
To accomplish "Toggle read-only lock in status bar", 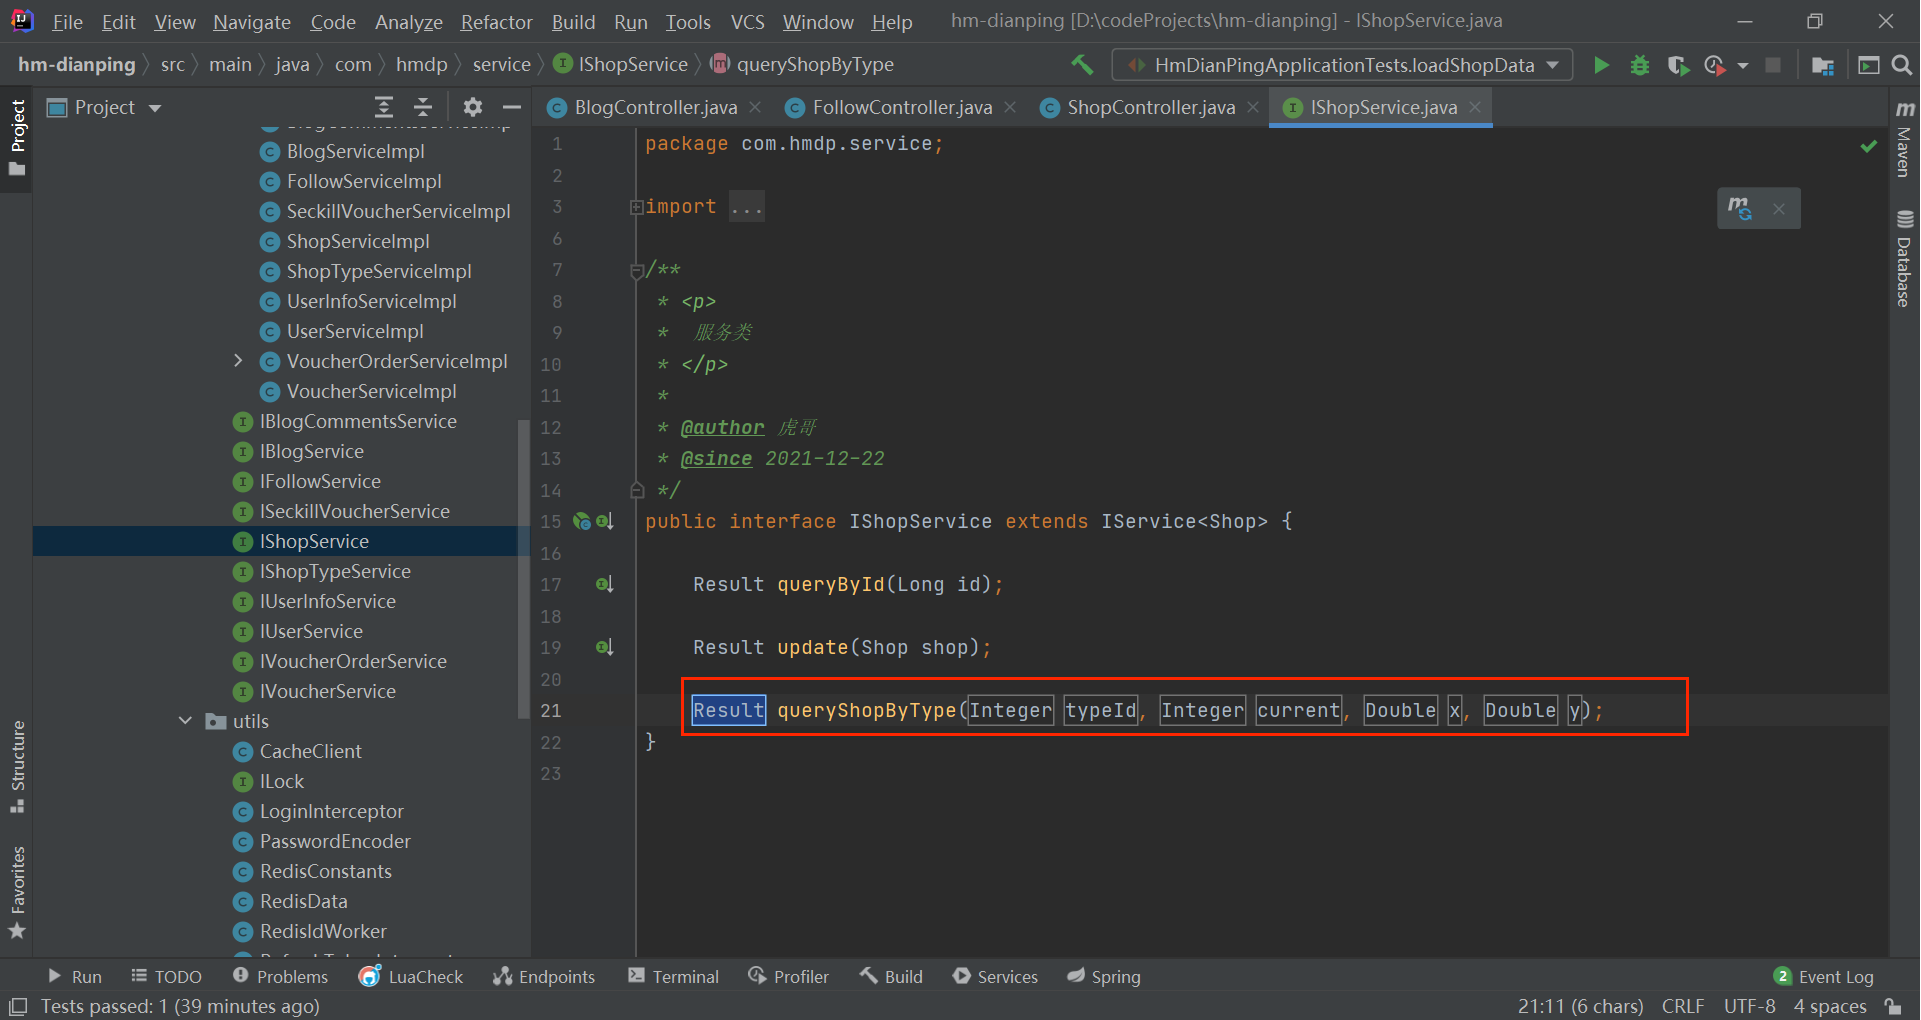I will pyautogui.click(x=1893, y=1006).
